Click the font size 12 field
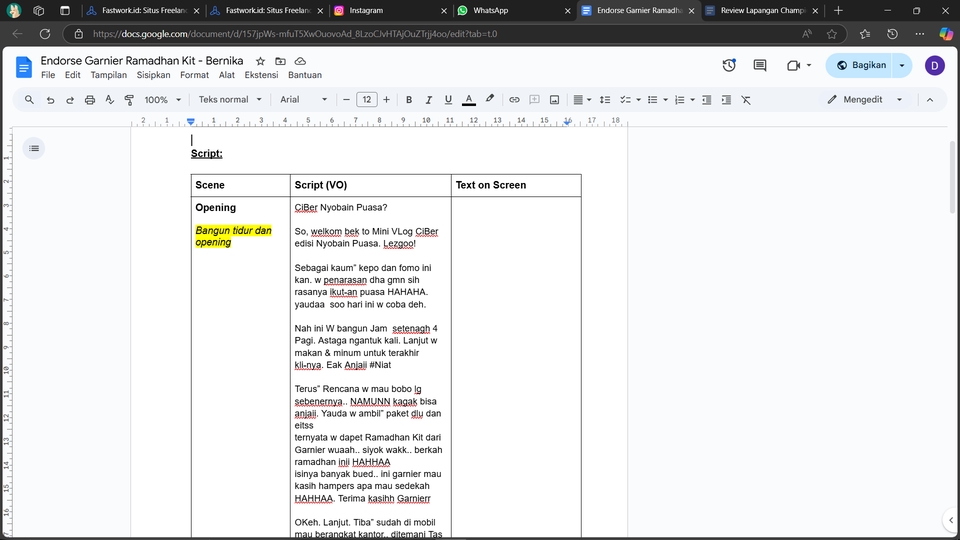Viewport: 960px width, 540px height. pos(366,100)
